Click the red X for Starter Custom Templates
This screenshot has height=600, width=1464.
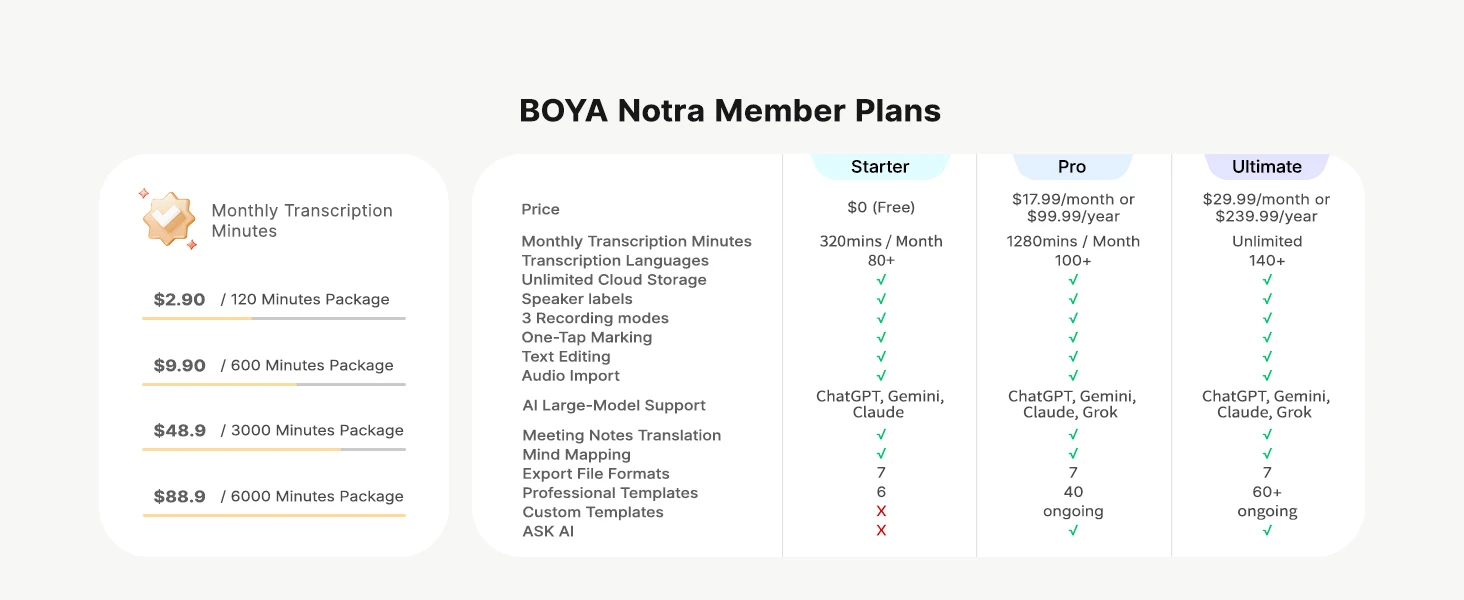[x=881, y=511]
